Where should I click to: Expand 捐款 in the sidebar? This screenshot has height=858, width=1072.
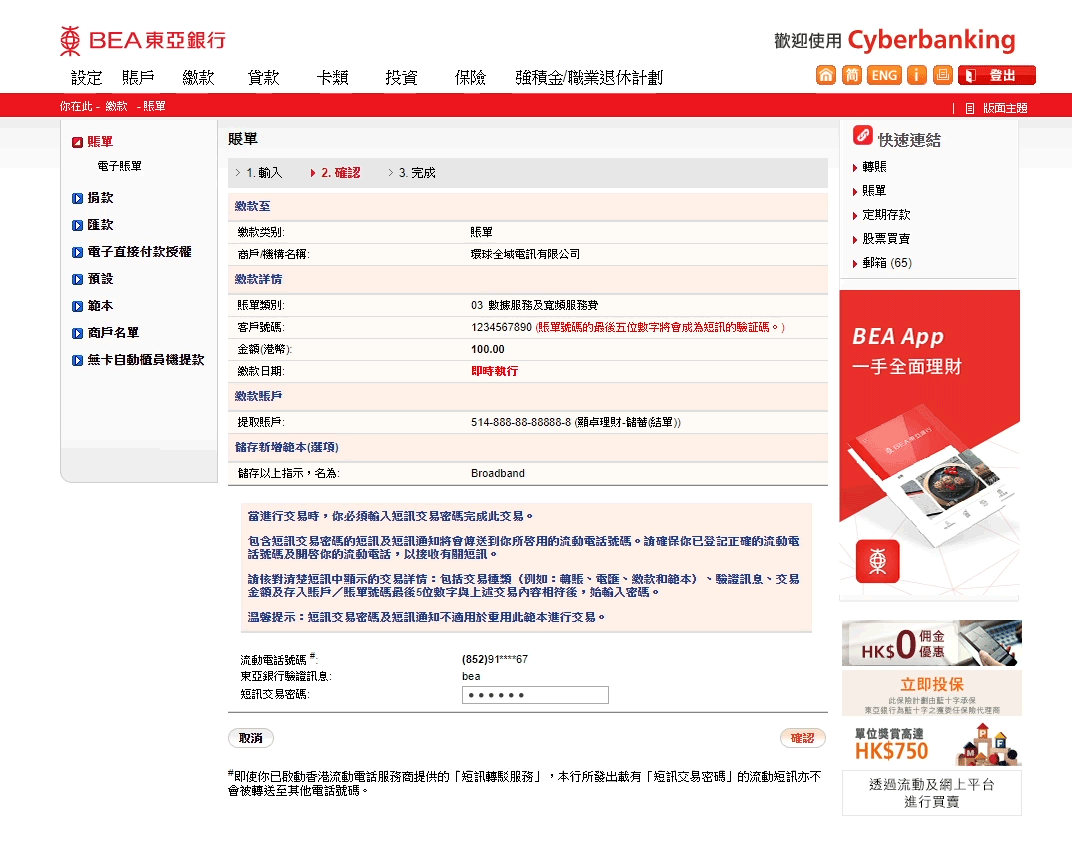click(100, 198)
